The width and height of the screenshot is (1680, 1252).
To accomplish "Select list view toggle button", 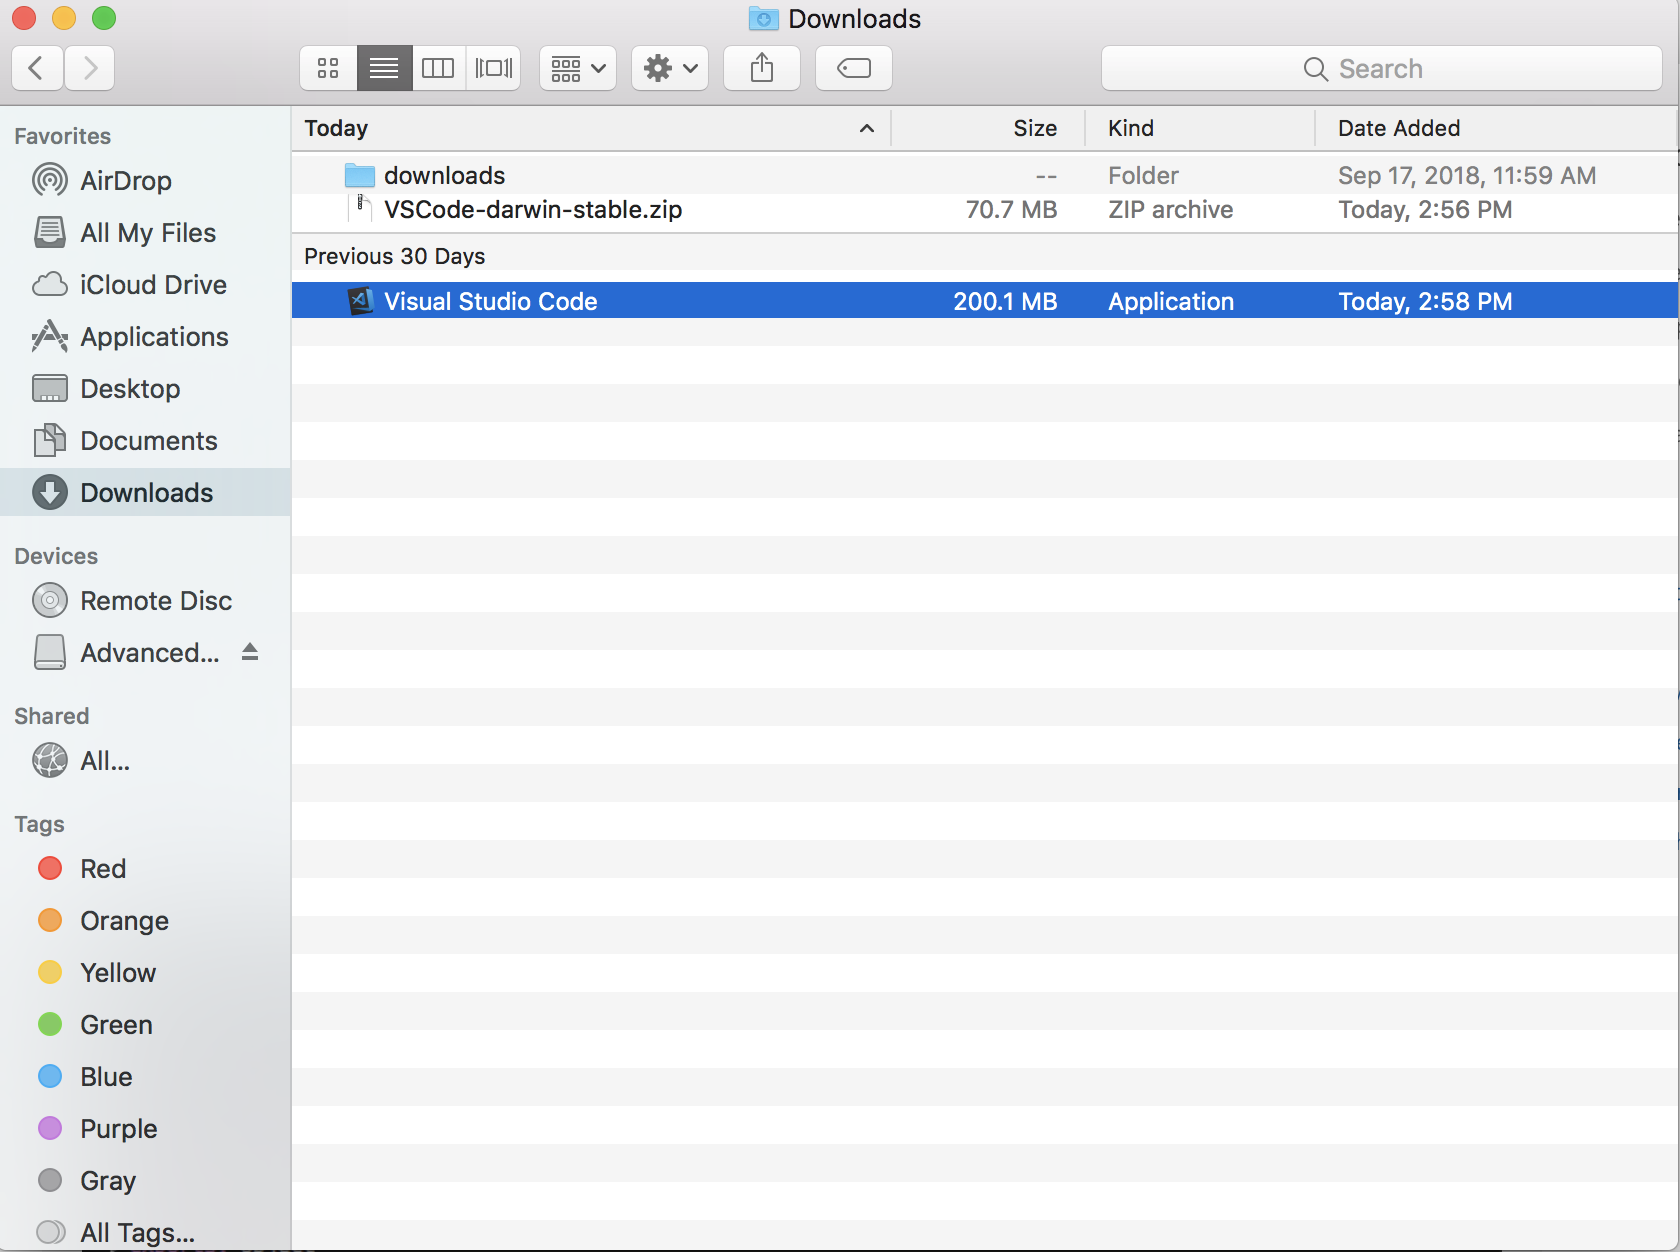I will click(384, 68).
